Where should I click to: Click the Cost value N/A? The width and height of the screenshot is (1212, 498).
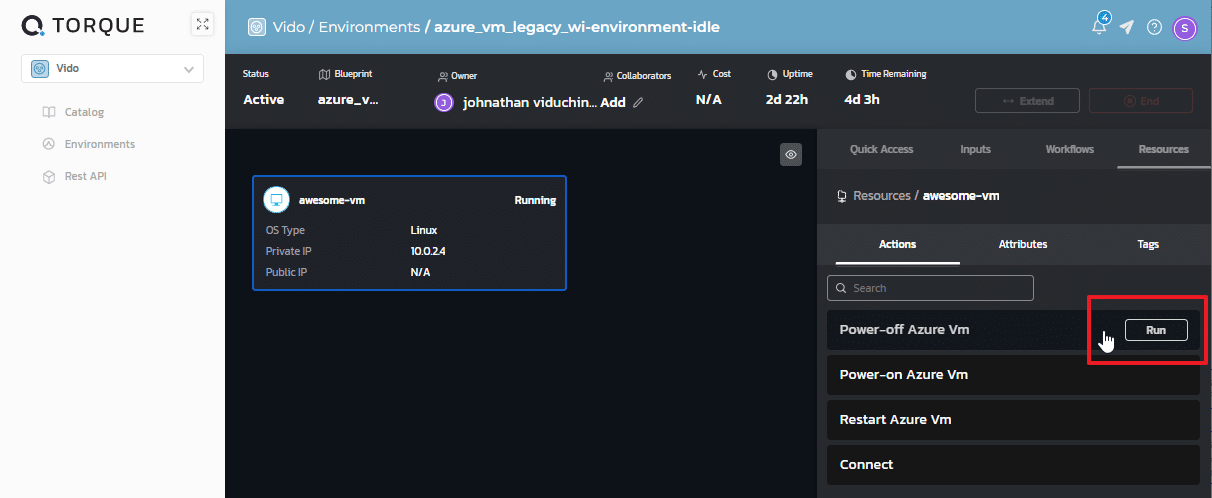[x=709, y=100]
